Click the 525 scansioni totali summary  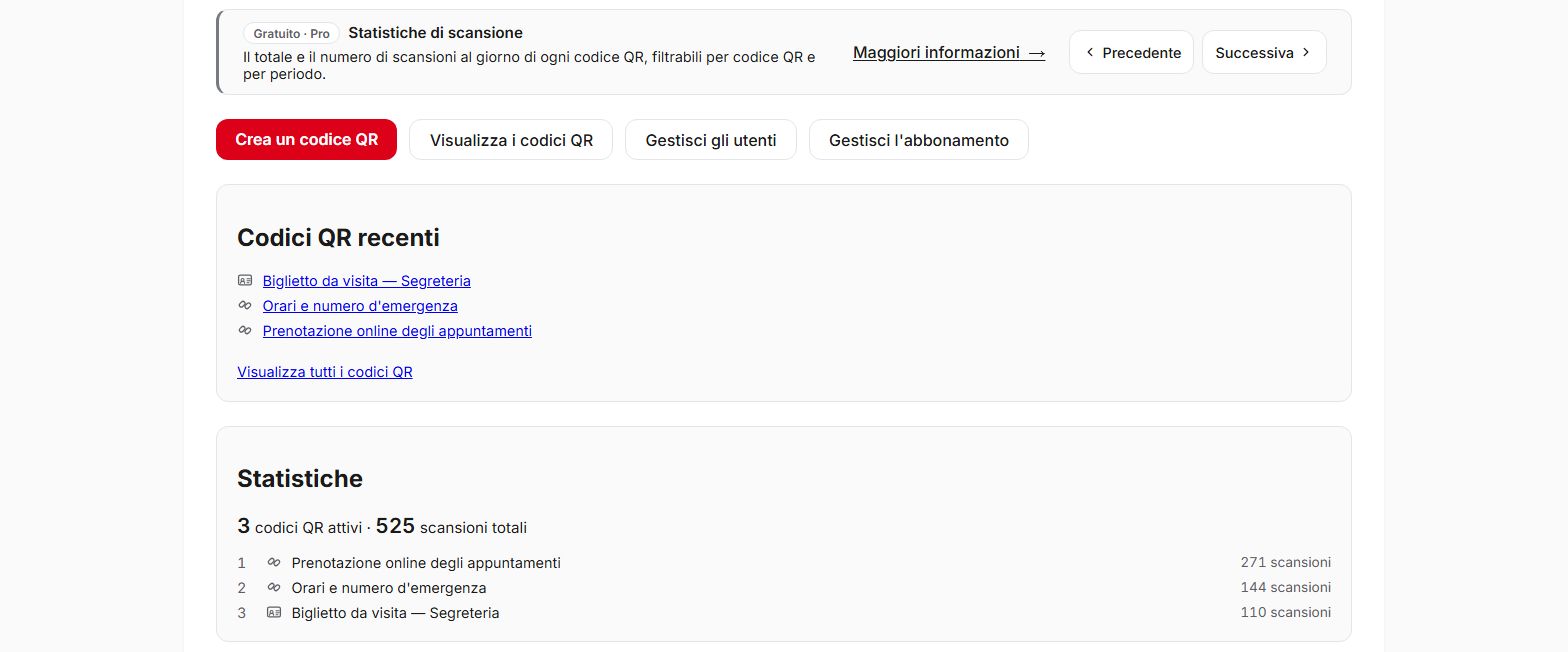pos(451,526)
